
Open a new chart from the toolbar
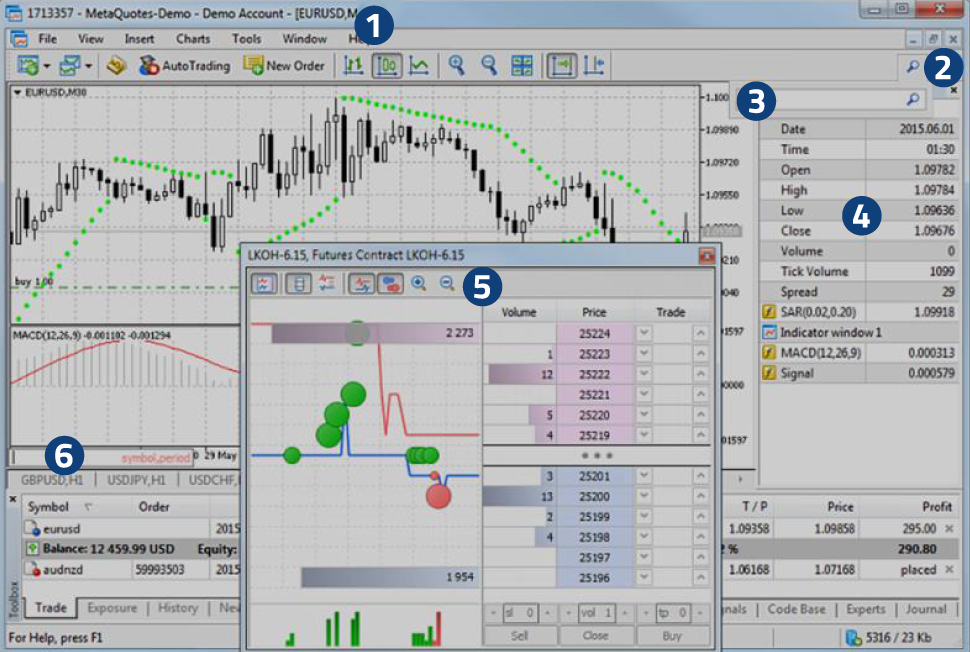(28, 65)
